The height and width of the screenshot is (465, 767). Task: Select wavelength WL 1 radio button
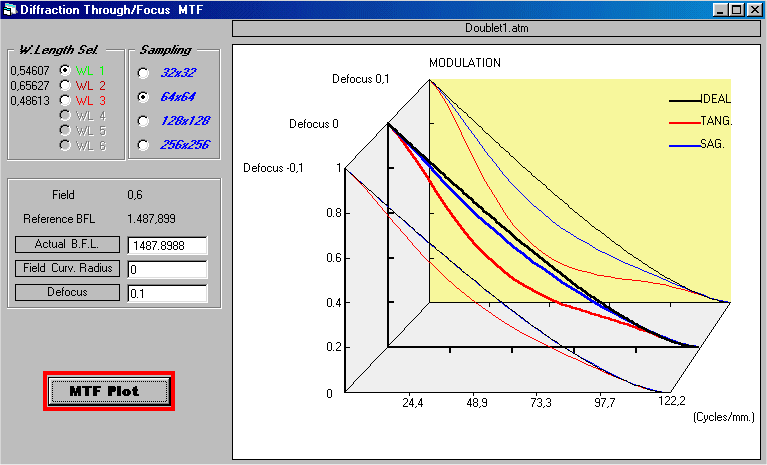[65, 70]
